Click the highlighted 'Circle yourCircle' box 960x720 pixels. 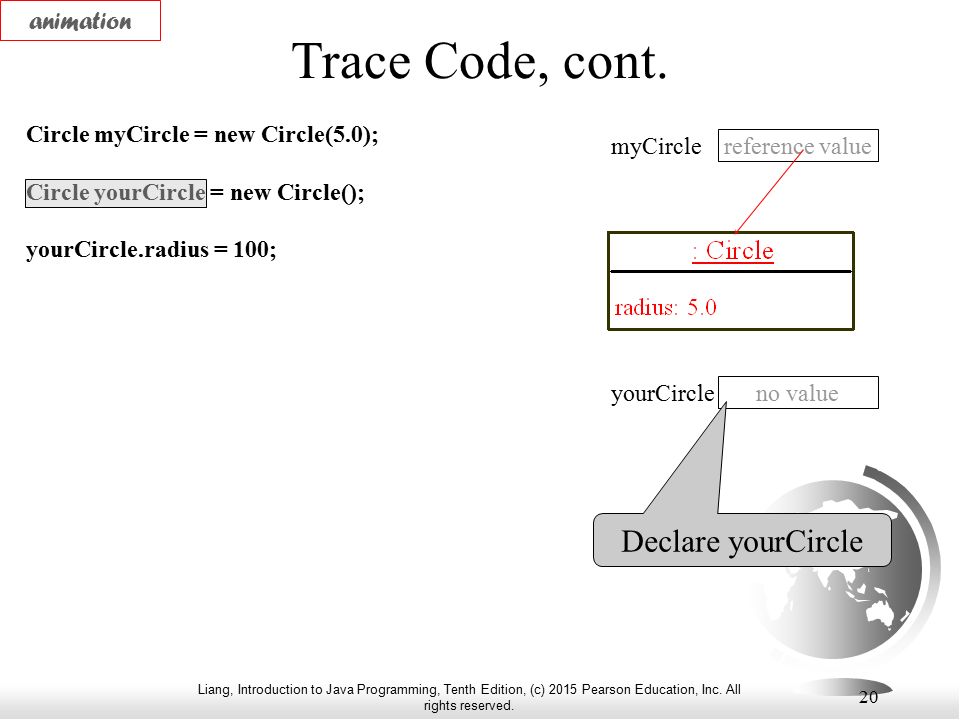[116, 193]
